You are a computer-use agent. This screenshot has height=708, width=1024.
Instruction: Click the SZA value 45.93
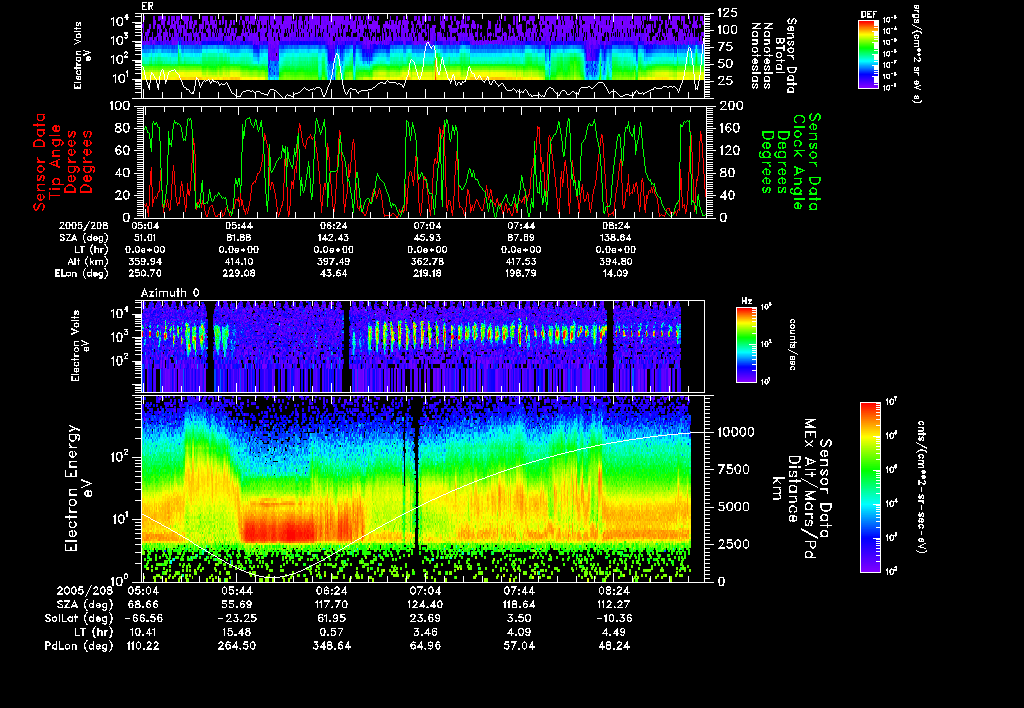(426, 238)
